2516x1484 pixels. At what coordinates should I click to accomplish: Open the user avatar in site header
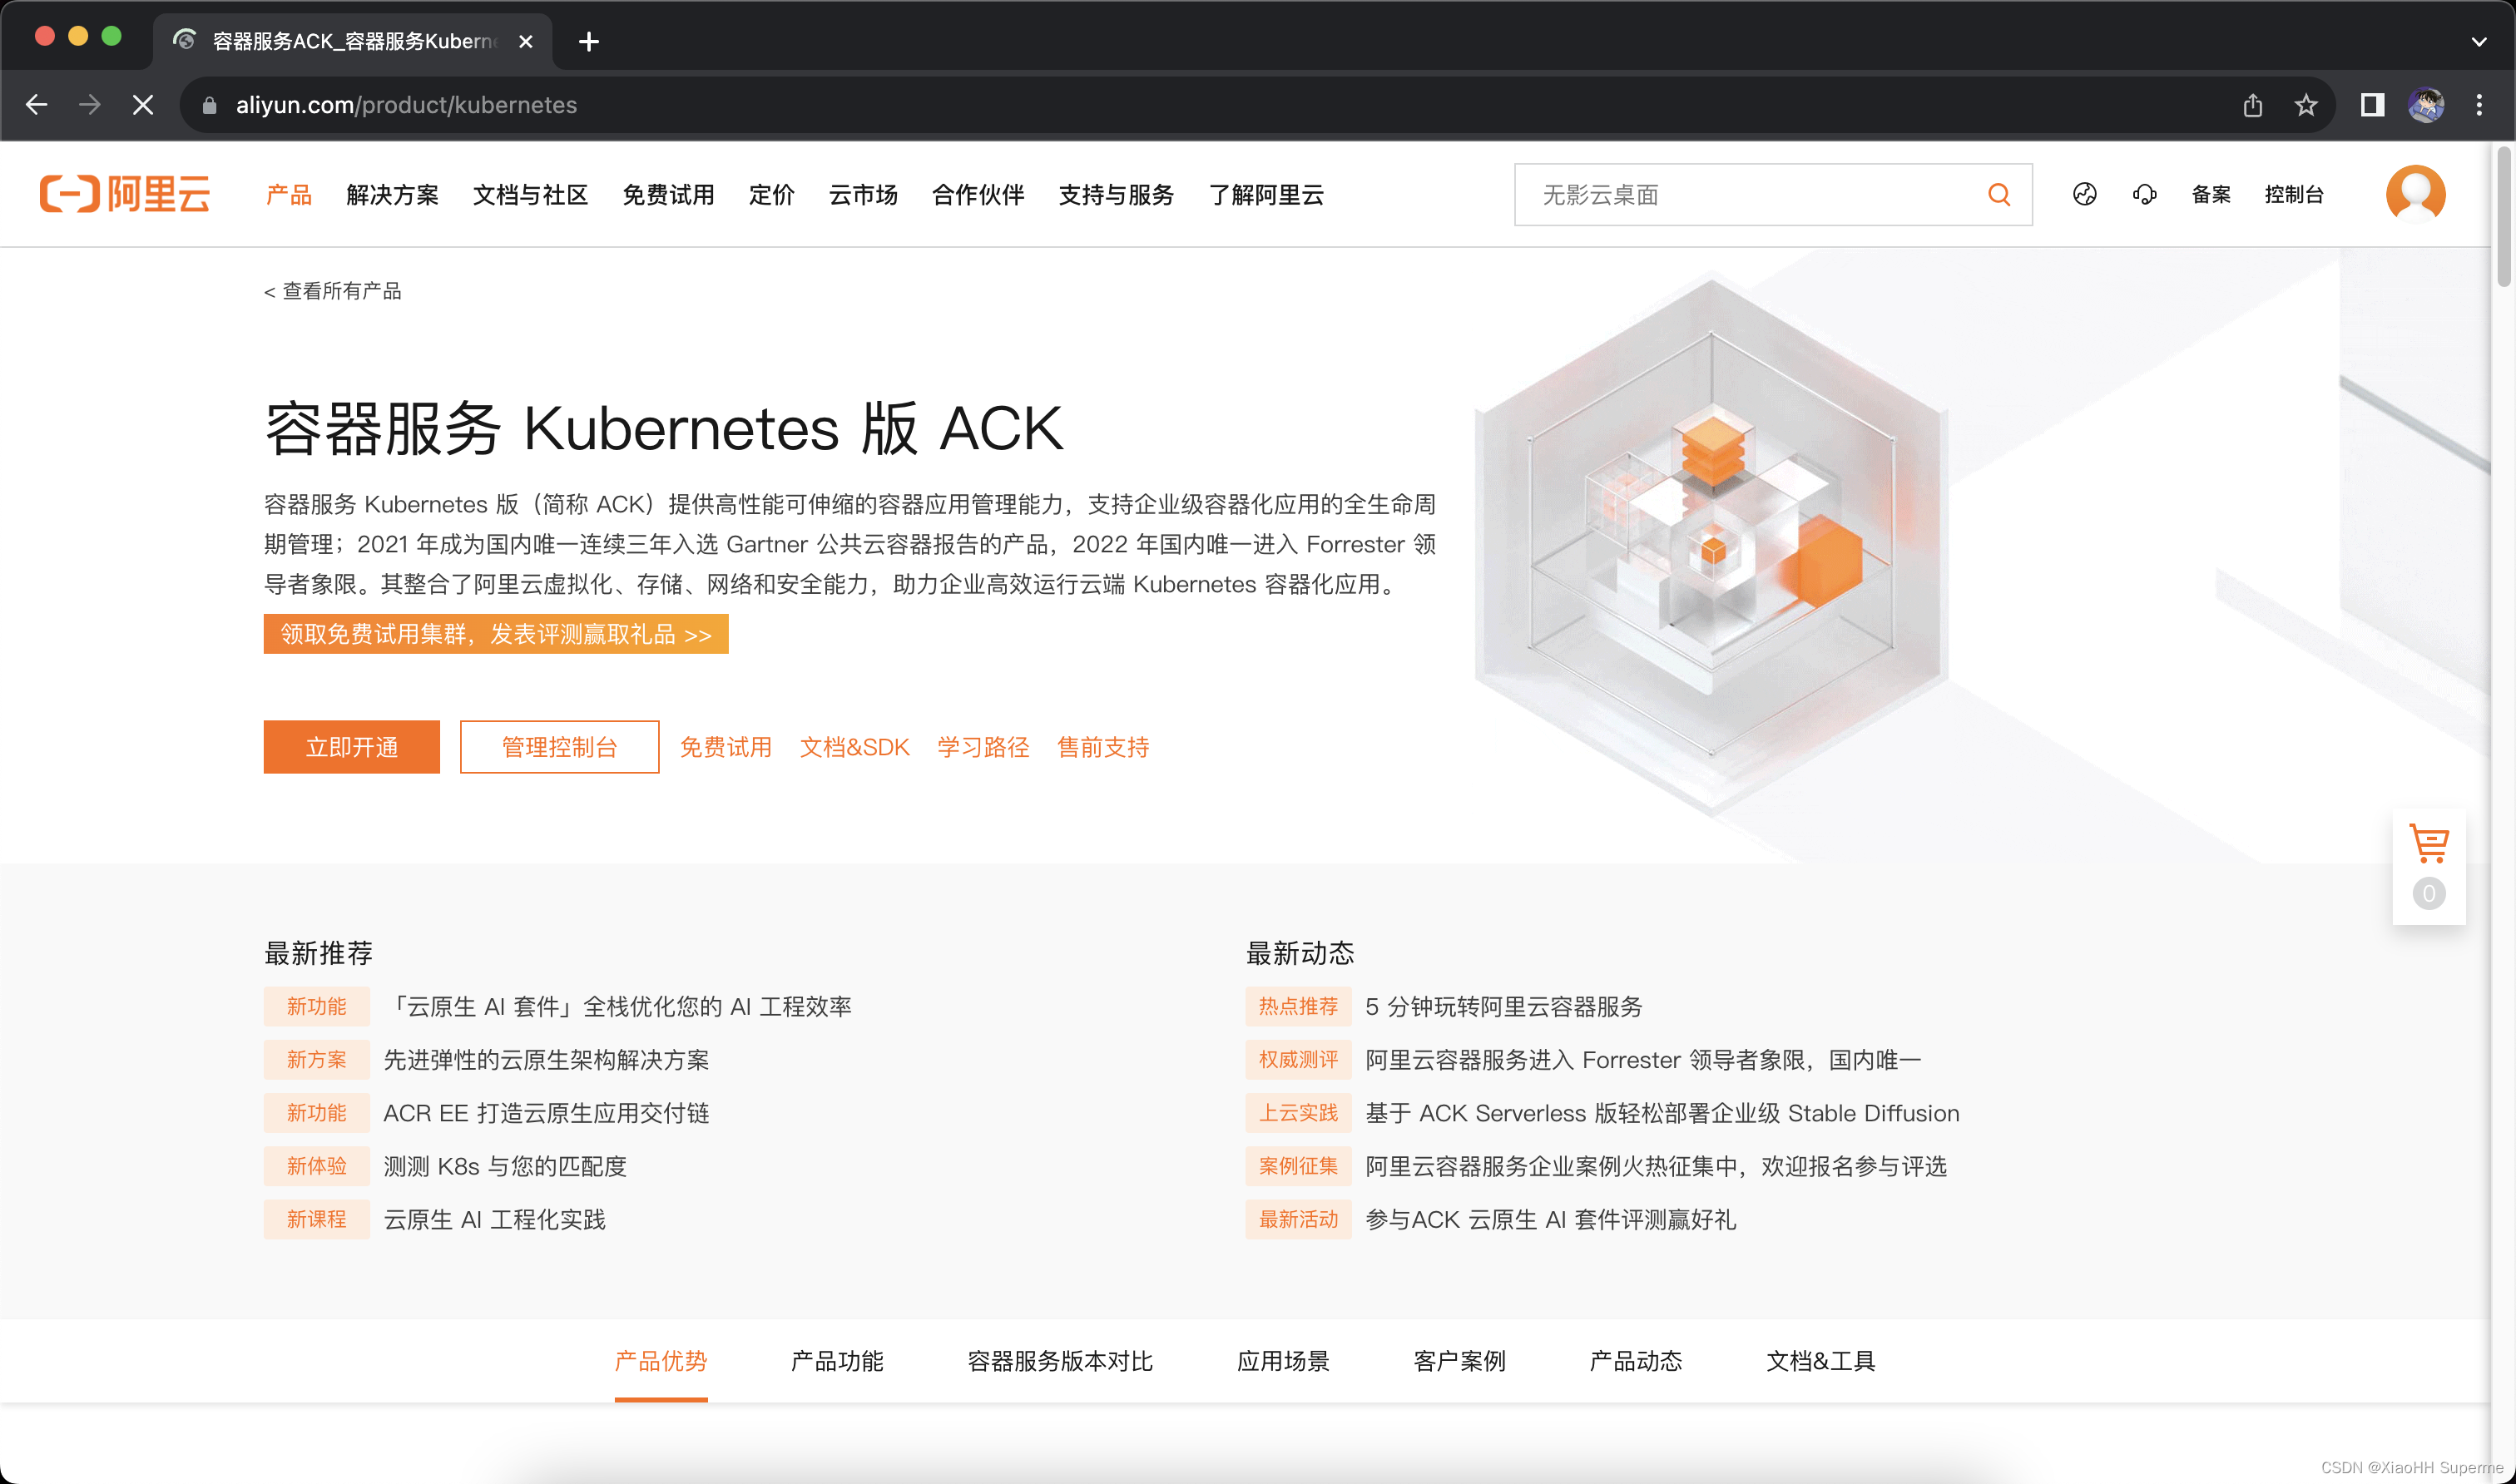click(x=2415, y=194)
